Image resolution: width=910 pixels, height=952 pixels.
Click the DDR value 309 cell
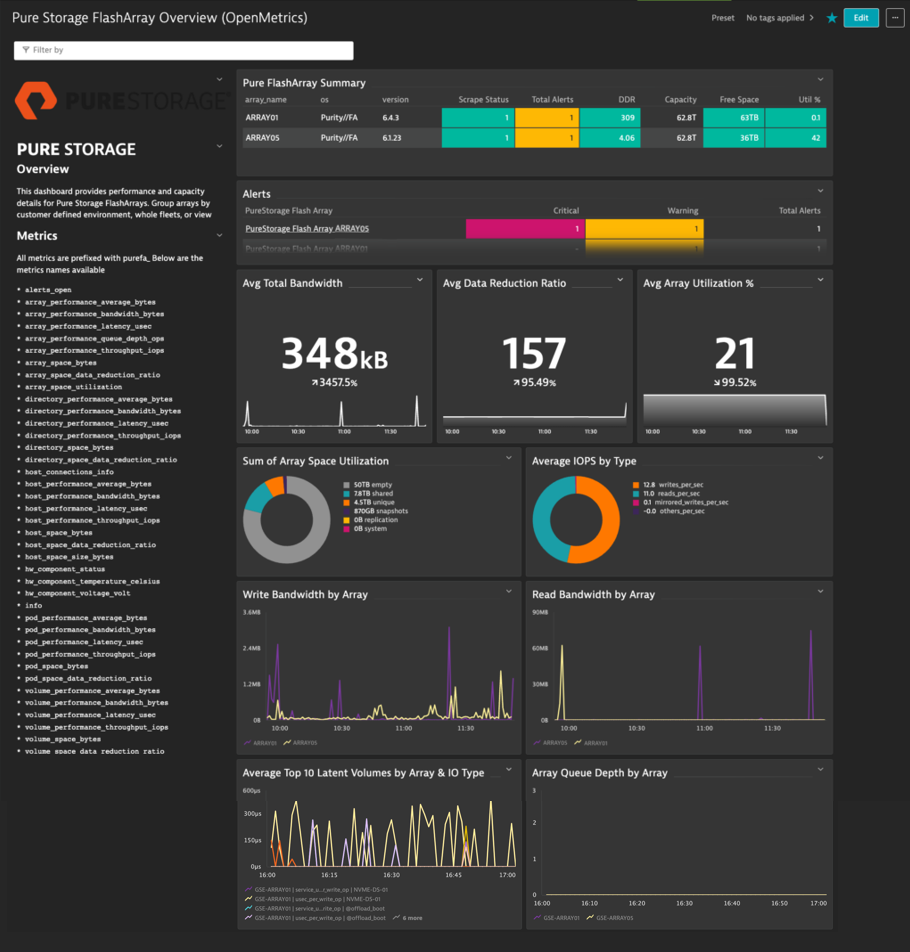pyautogui.click(x=609, y=118)
